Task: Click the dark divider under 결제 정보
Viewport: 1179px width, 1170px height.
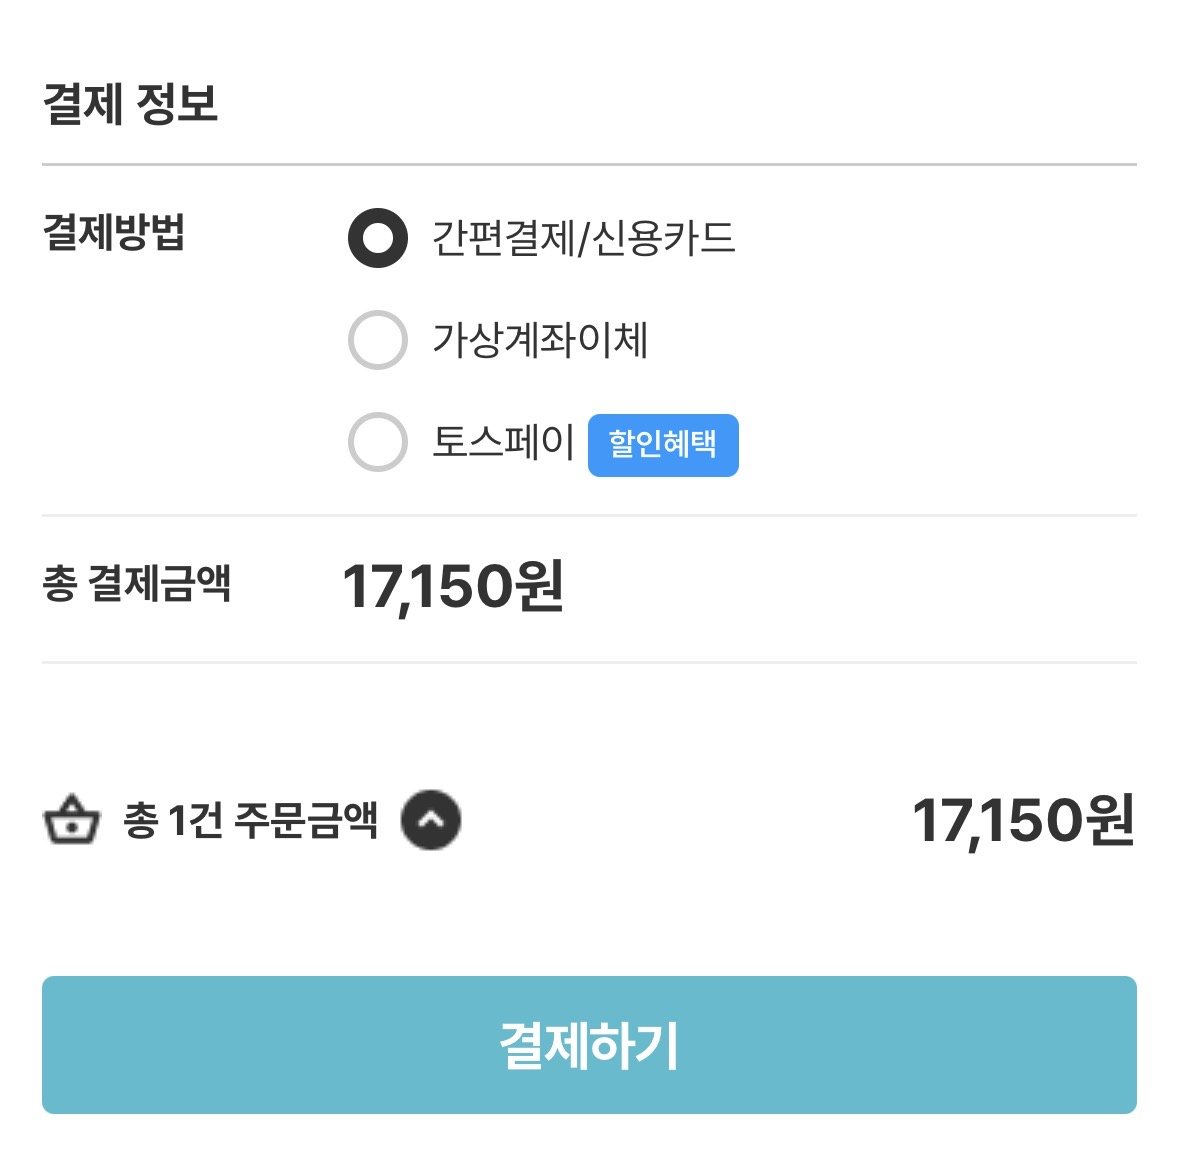Action: click(x=590, y=164)
